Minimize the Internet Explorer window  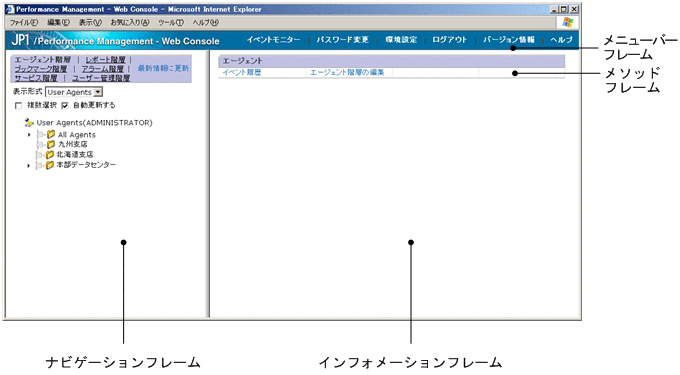click(x=555, y=9)
